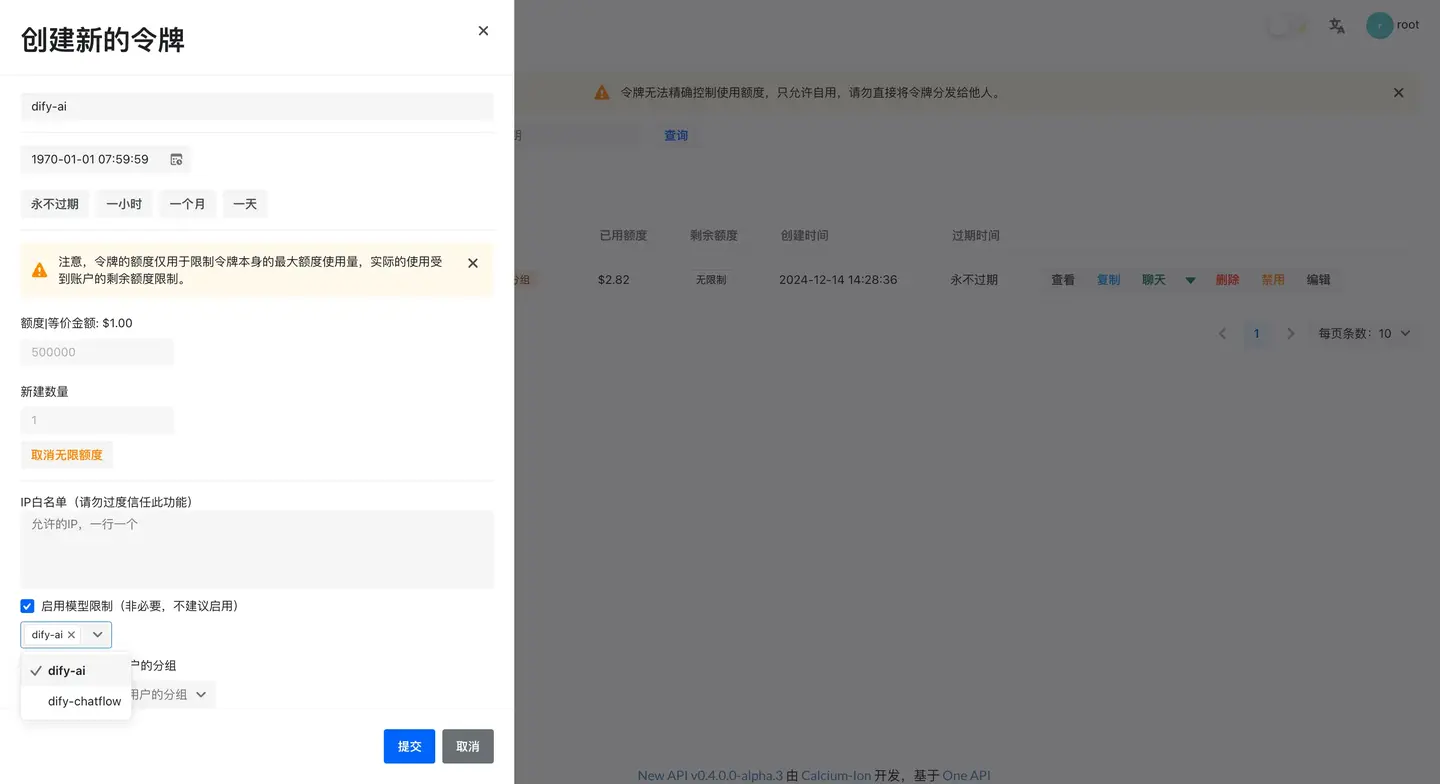Click the previous page arrow

pos(1223,334)
